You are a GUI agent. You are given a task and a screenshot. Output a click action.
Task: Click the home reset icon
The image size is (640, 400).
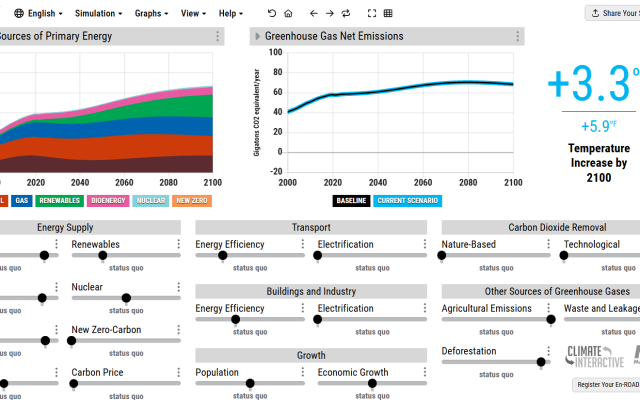point(288,13)
